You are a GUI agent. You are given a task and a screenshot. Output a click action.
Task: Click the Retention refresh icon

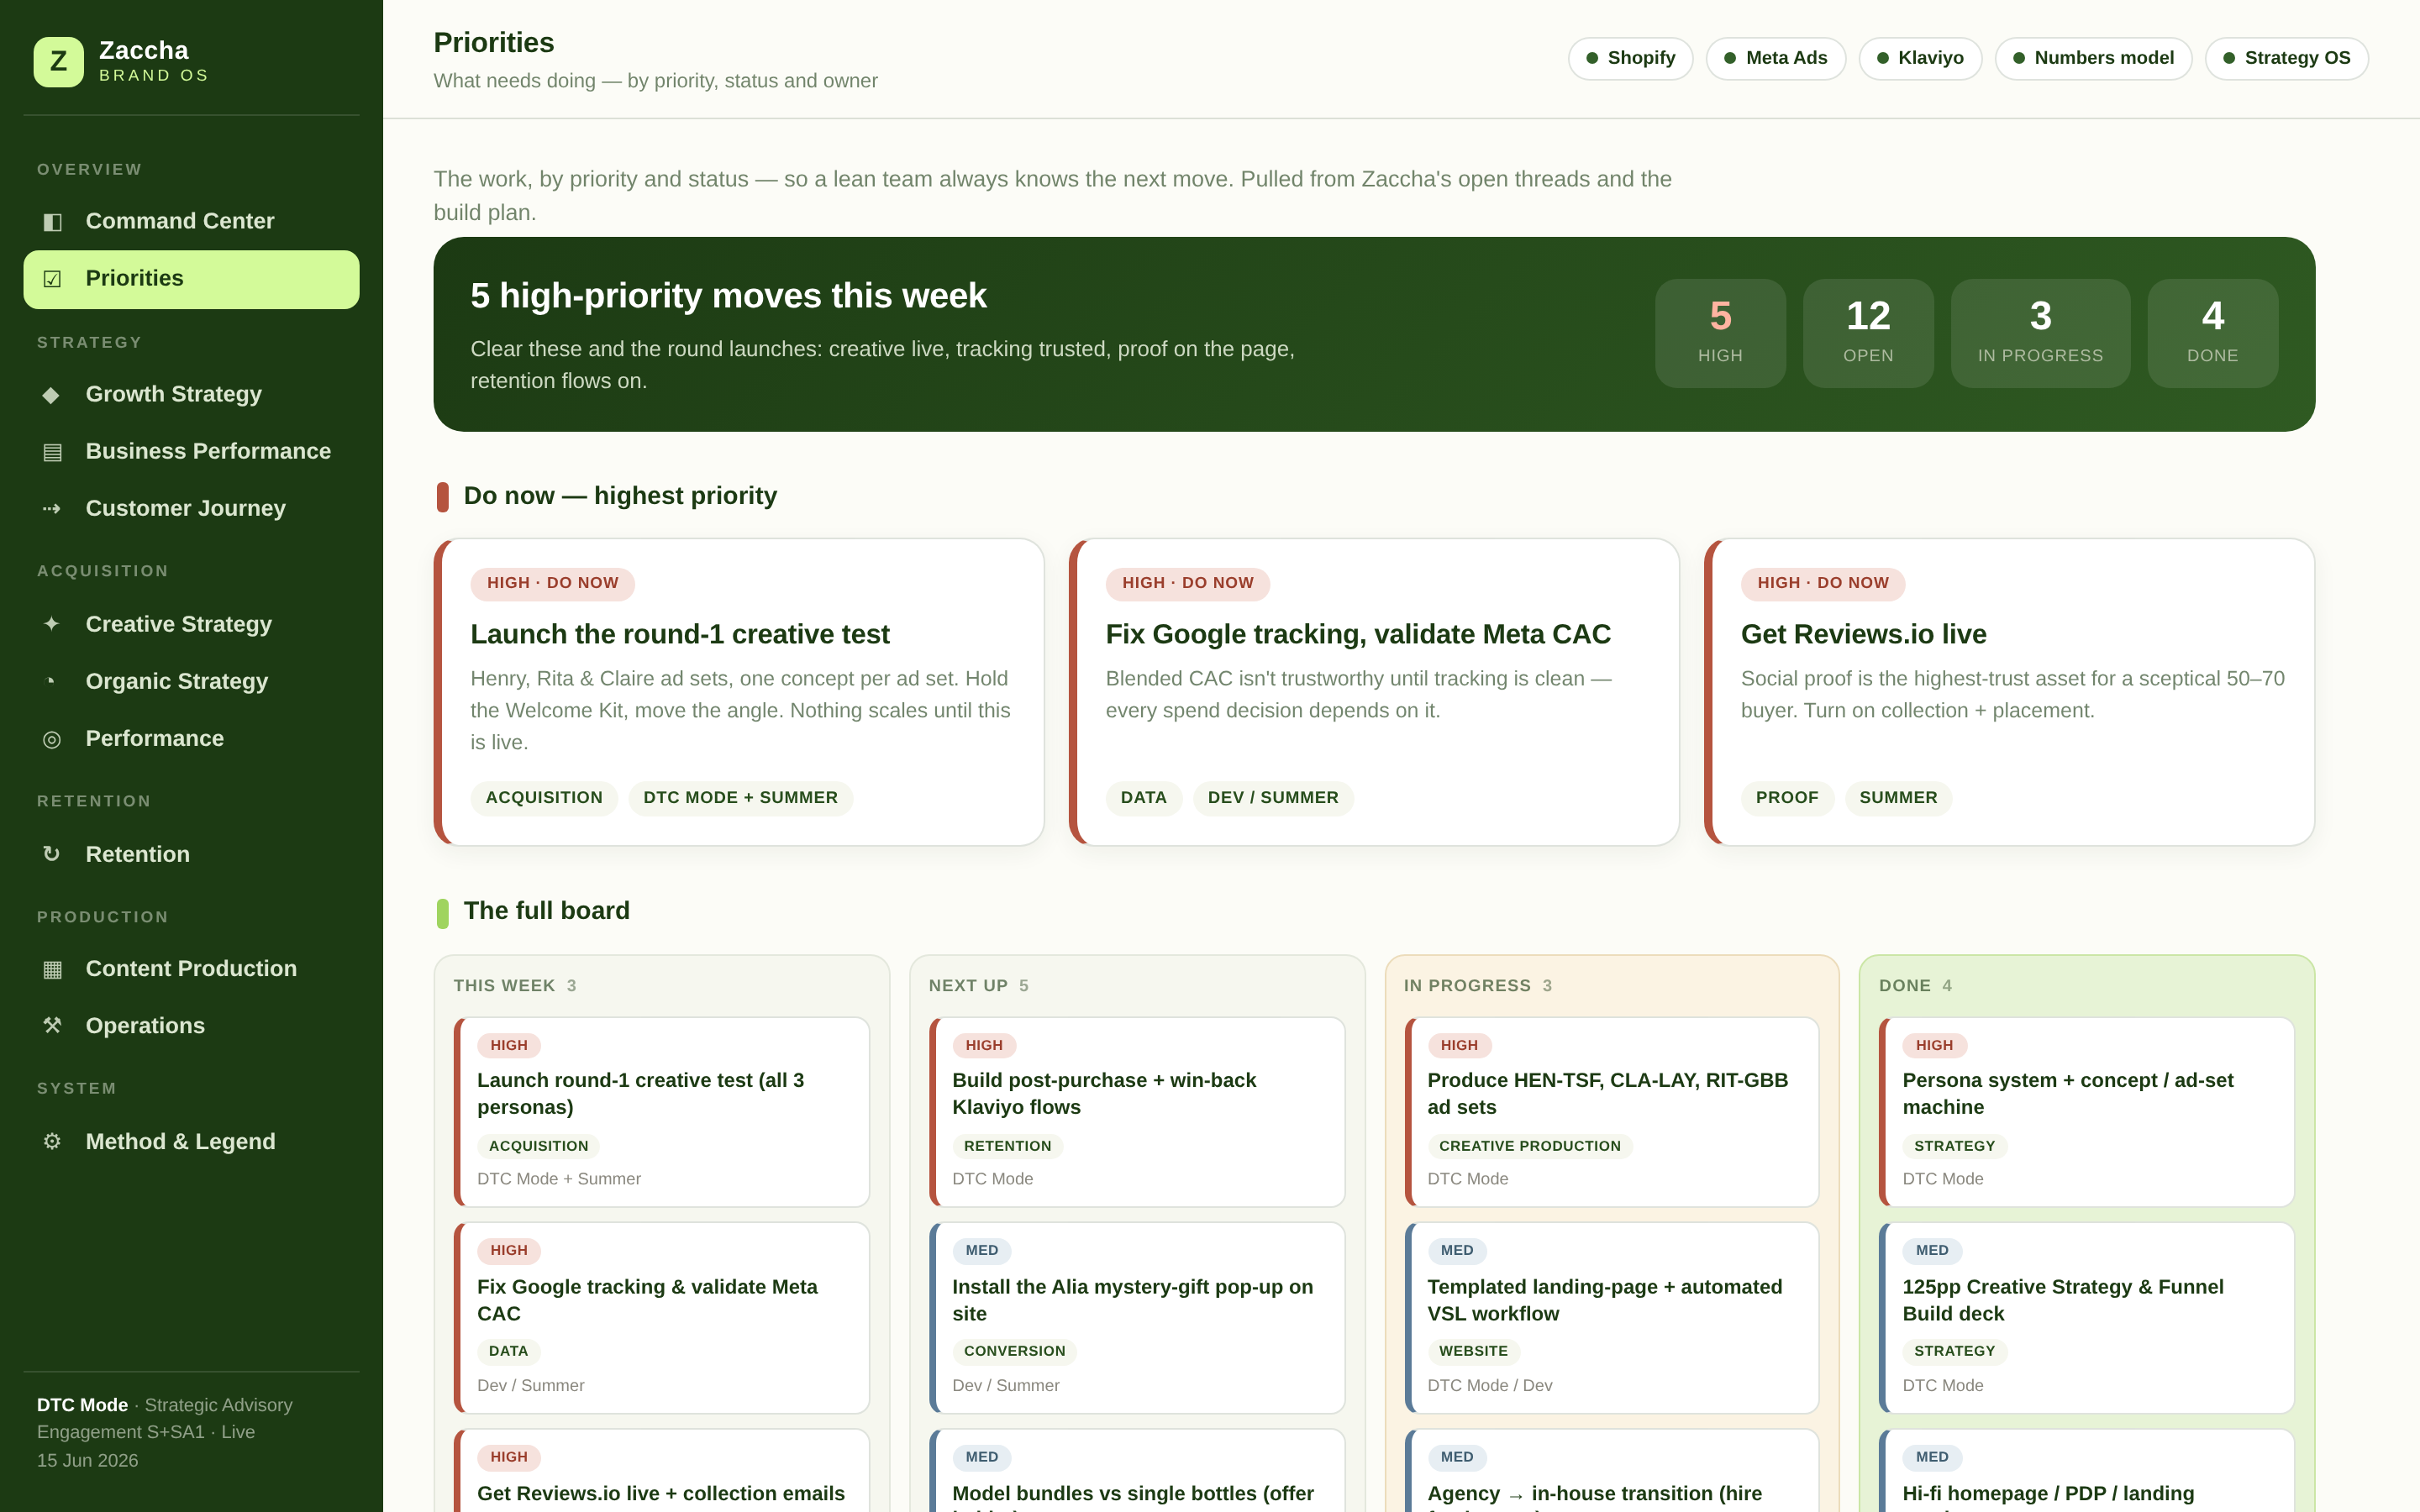[52, 854]
